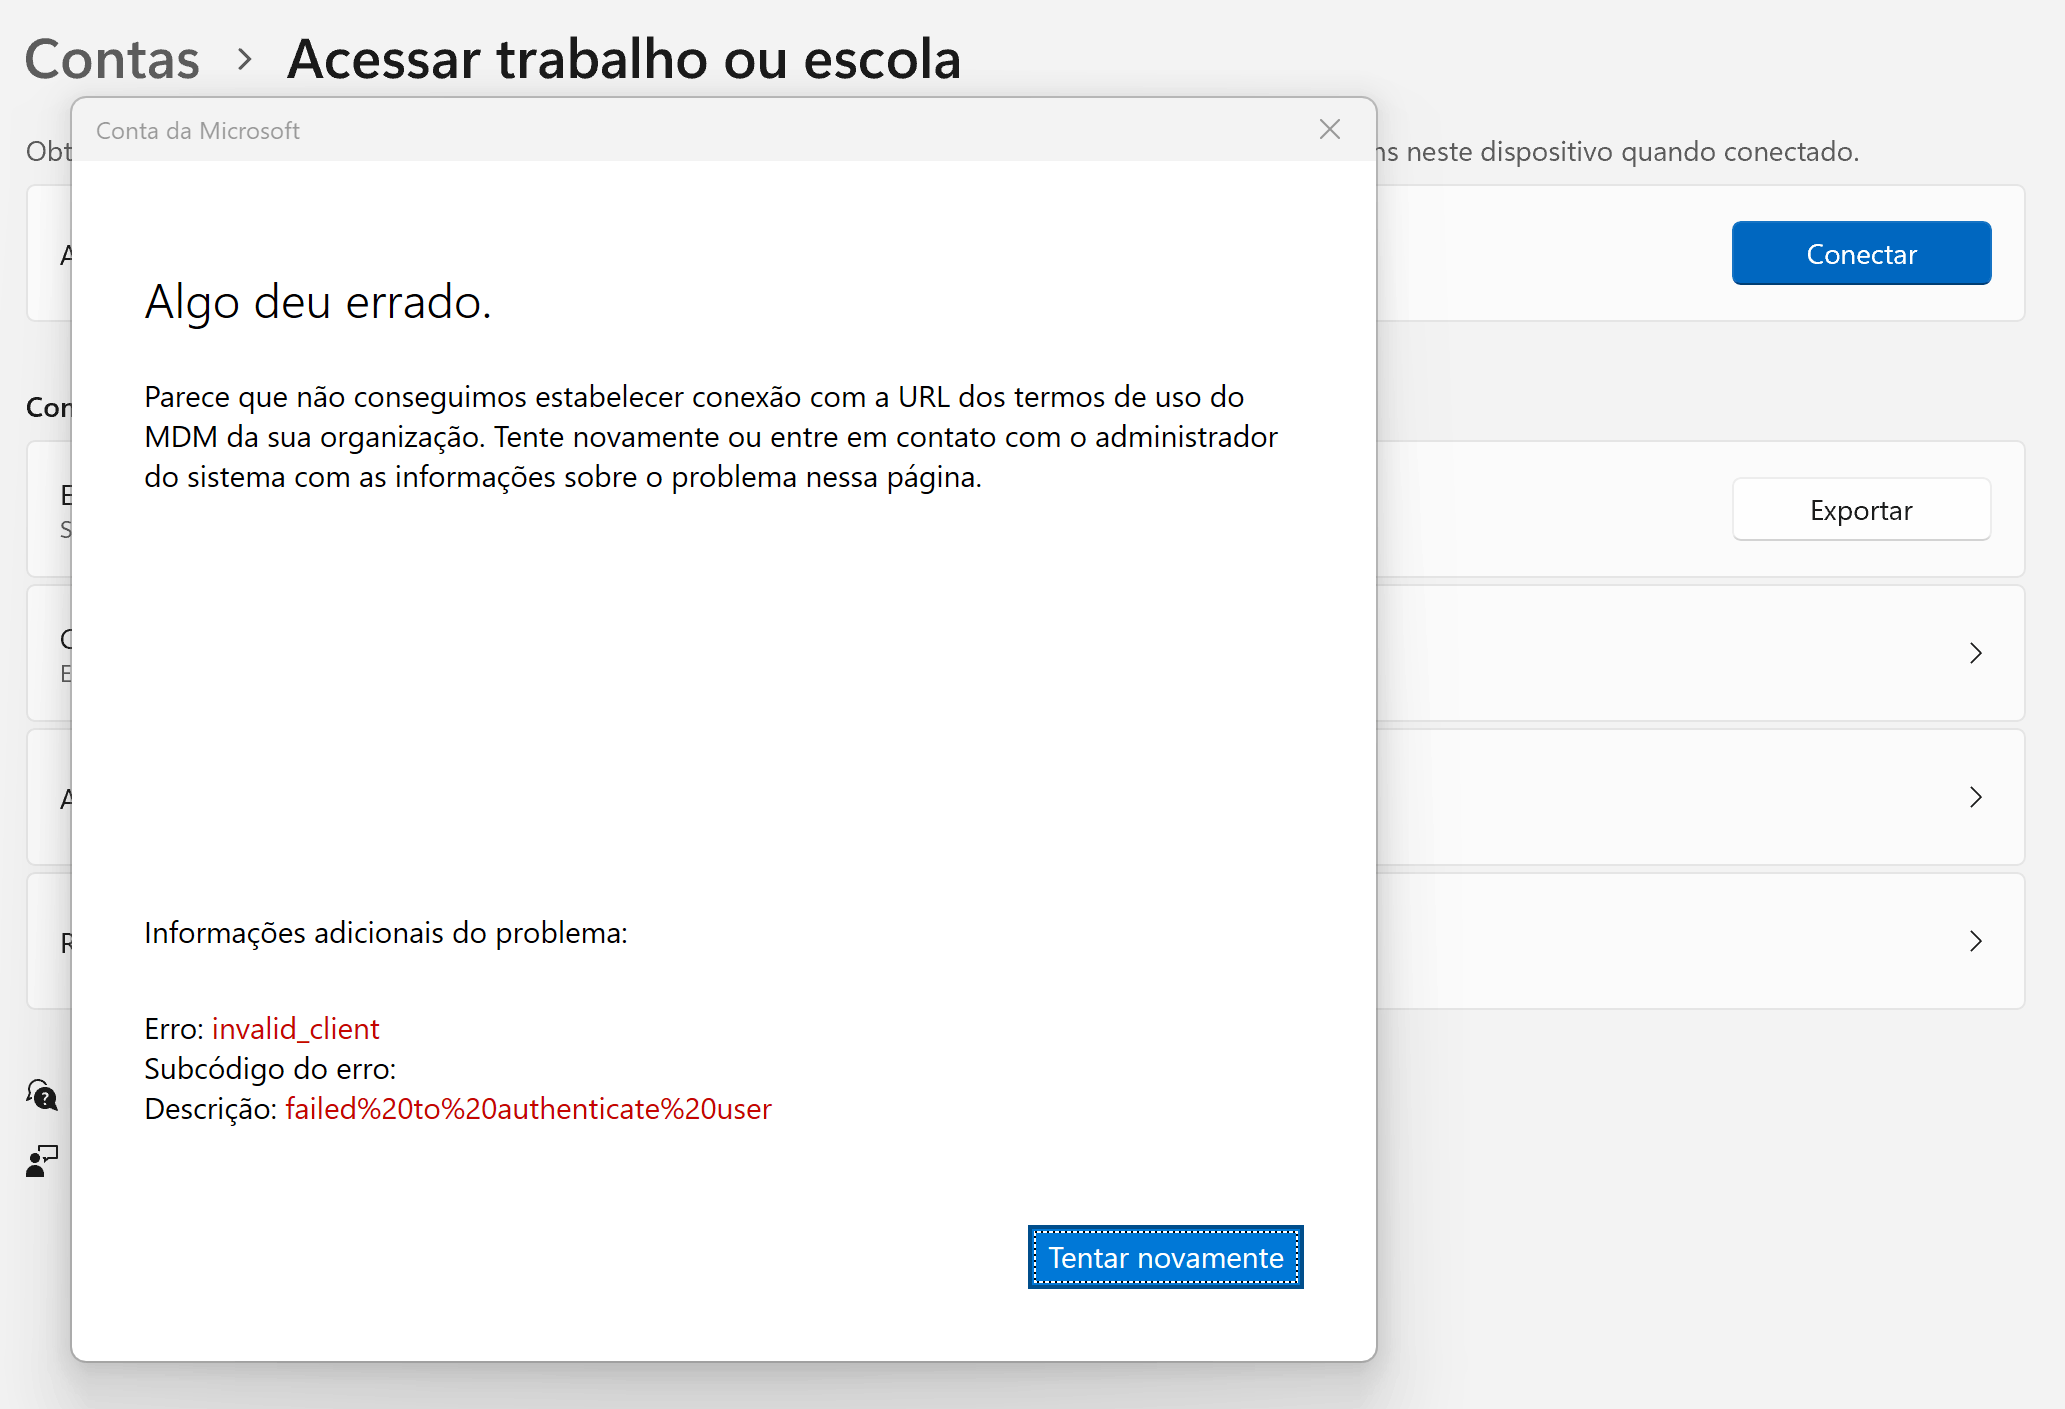
Task: Click the Algo deu errado heading
Action: 318,302
